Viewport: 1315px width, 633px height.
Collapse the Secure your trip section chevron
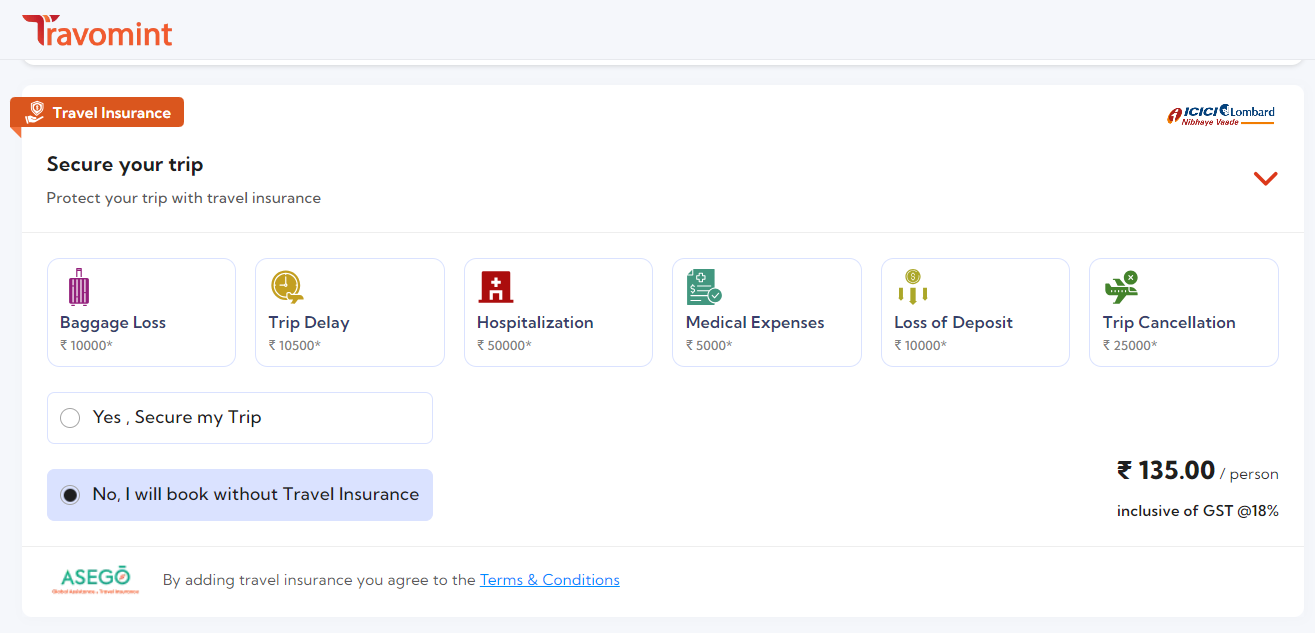click(x=1265, y=179)
